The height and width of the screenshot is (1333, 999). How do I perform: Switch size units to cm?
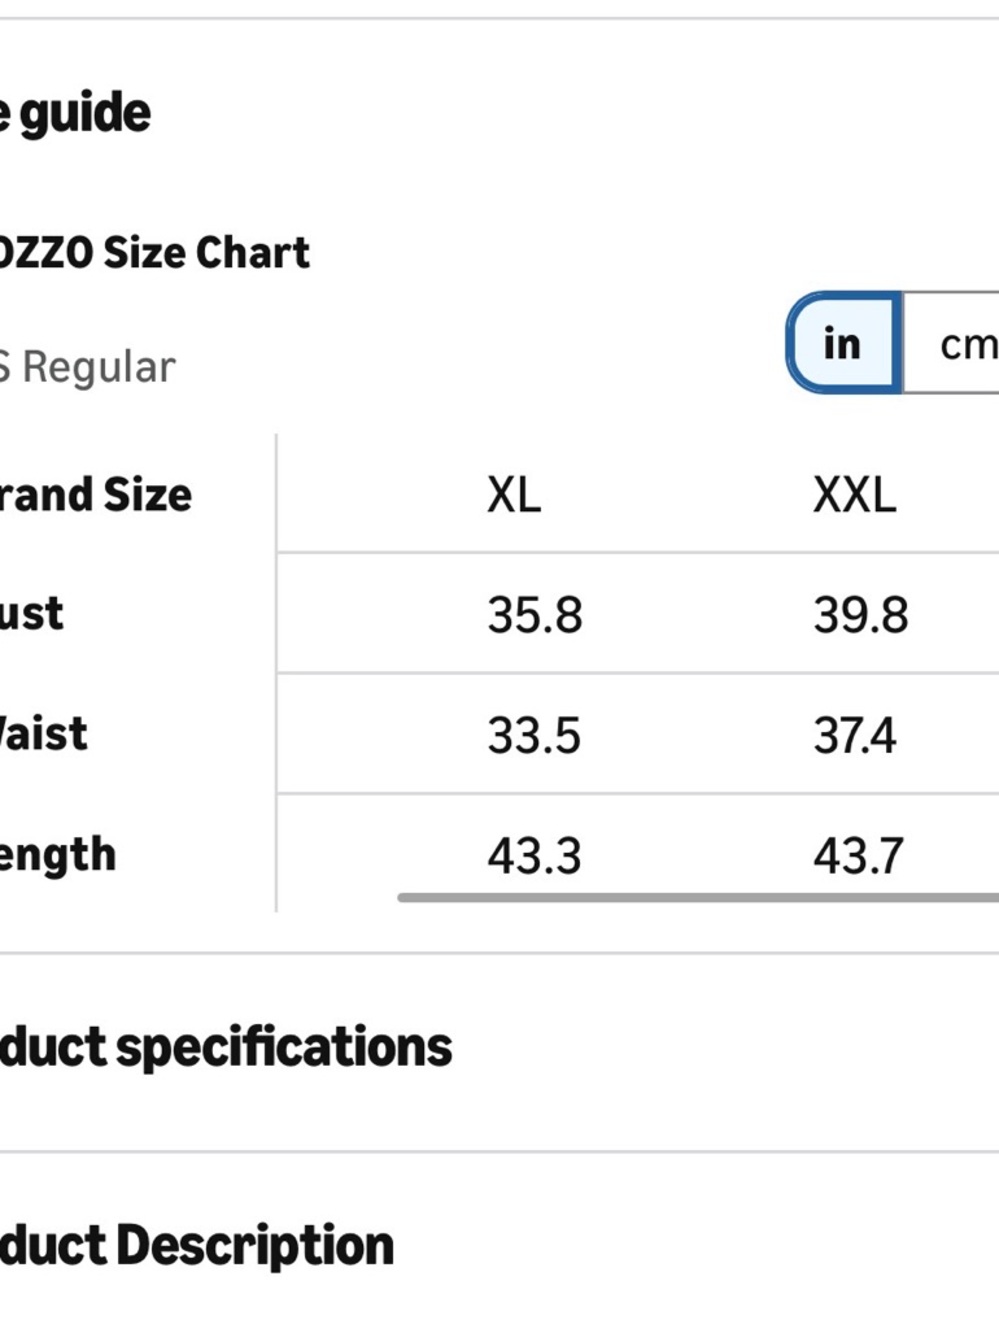pos(952,343)
